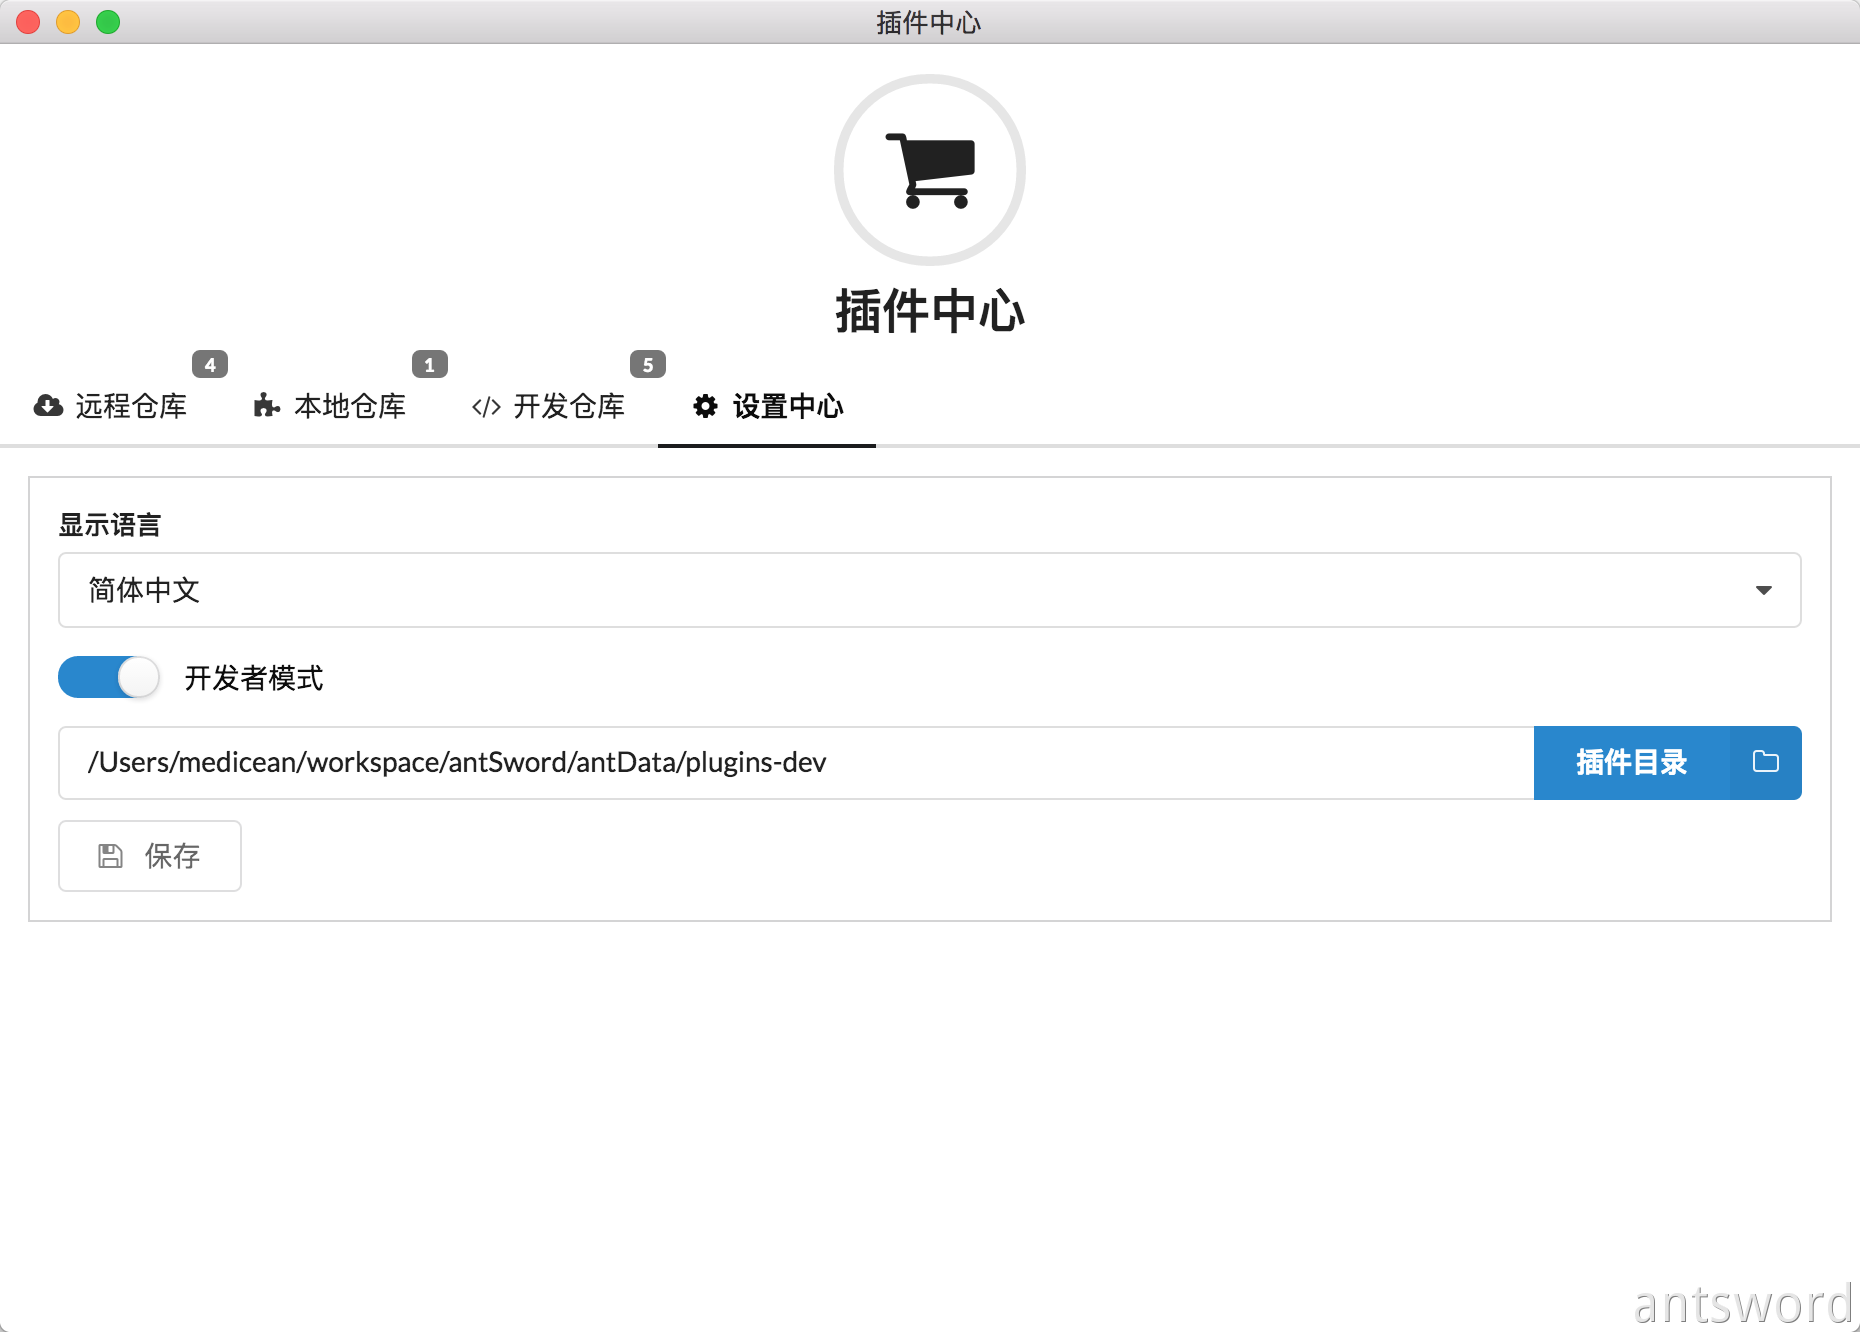Click the code brackets icon for 开发仓库

(x=486, y=407)
